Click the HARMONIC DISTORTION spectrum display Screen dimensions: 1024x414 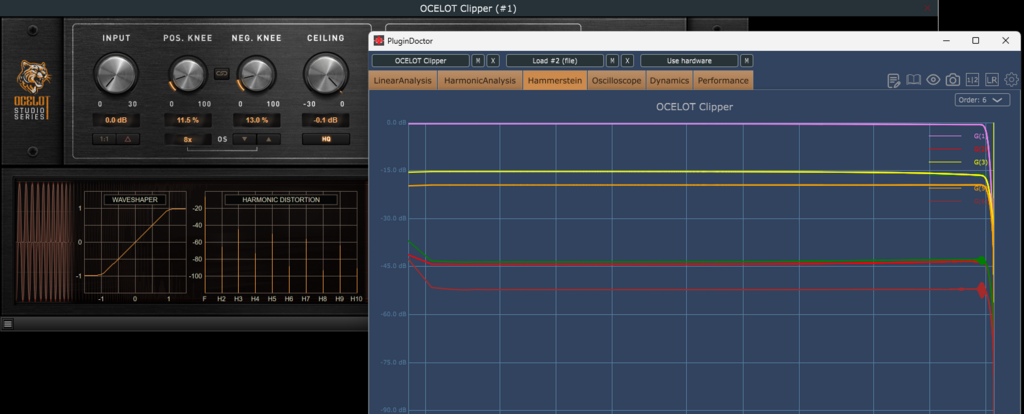[x=281, y=242]
